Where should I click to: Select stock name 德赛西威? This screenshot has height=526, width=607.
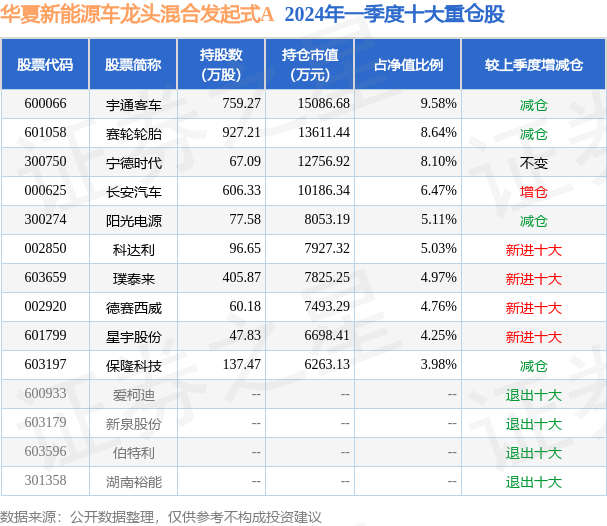click(x=134, y=308)
